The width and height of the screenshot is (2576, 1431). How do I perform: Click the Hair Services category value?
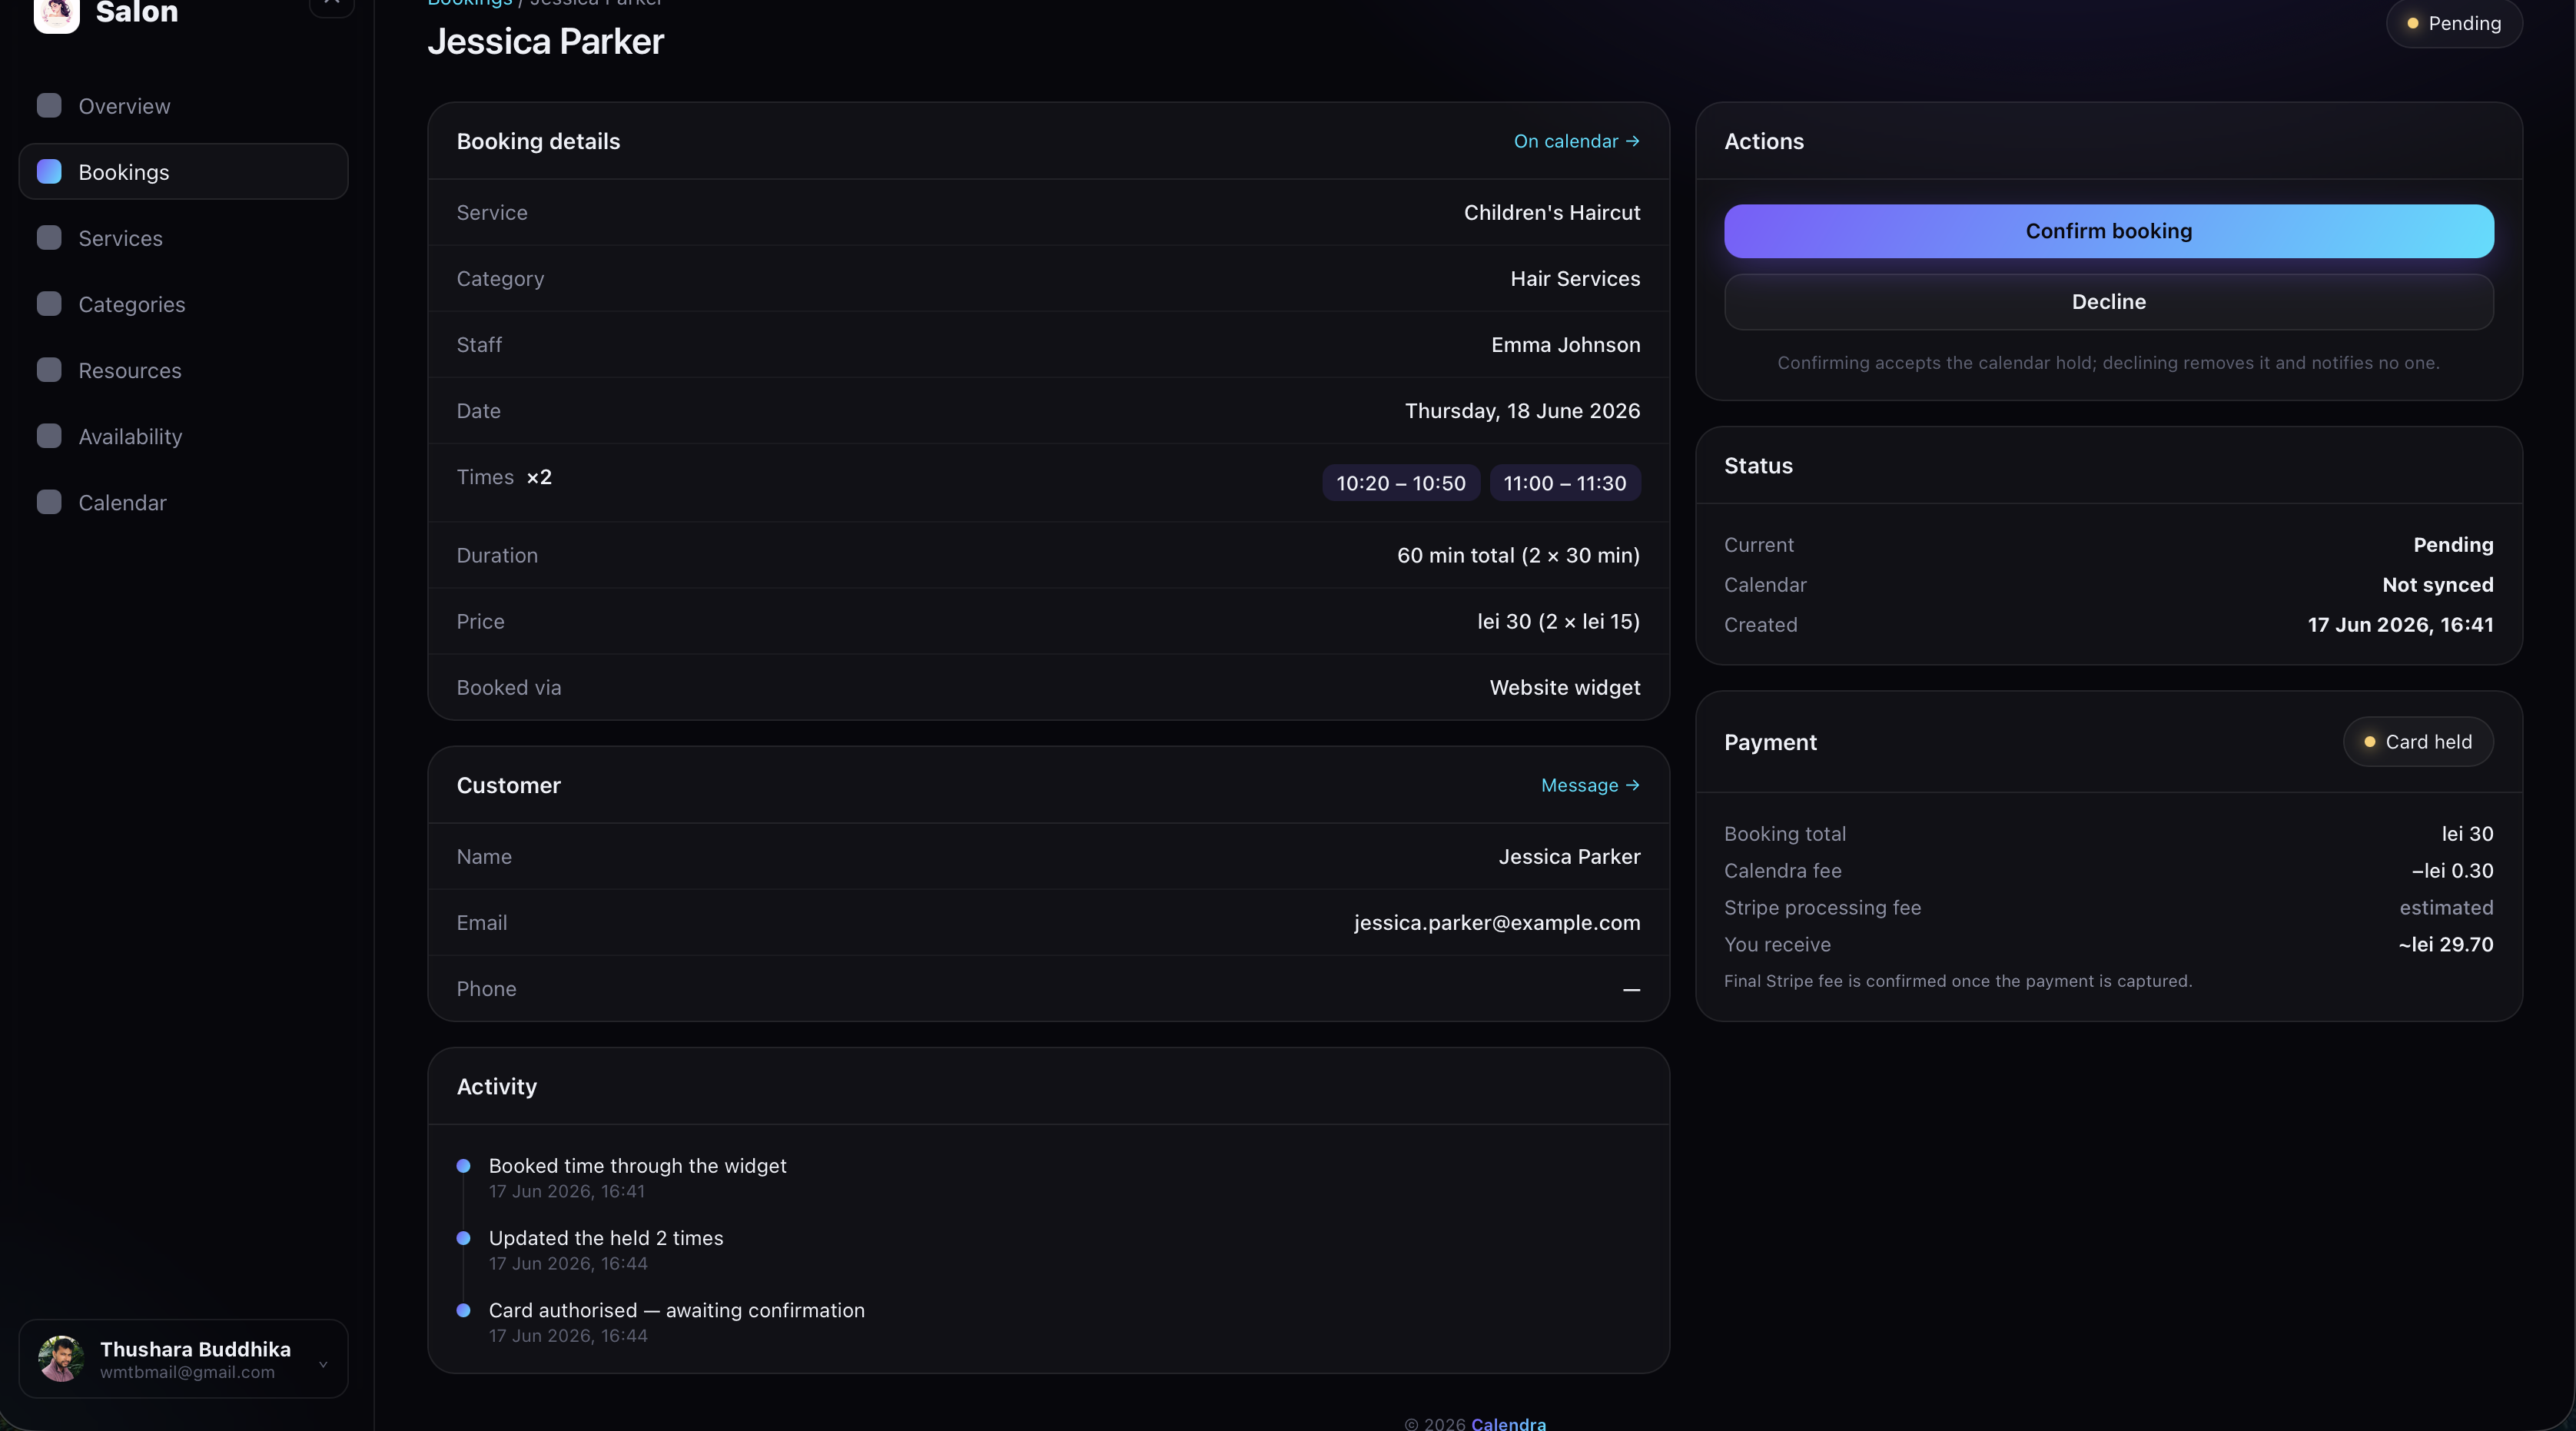point(1575,278)
